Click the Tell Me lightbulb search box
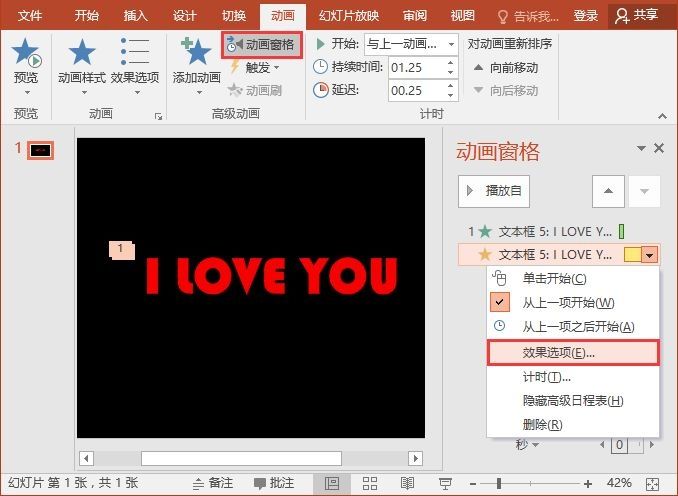The width and height of the screenshot is (678, 496). click(528, 17)
